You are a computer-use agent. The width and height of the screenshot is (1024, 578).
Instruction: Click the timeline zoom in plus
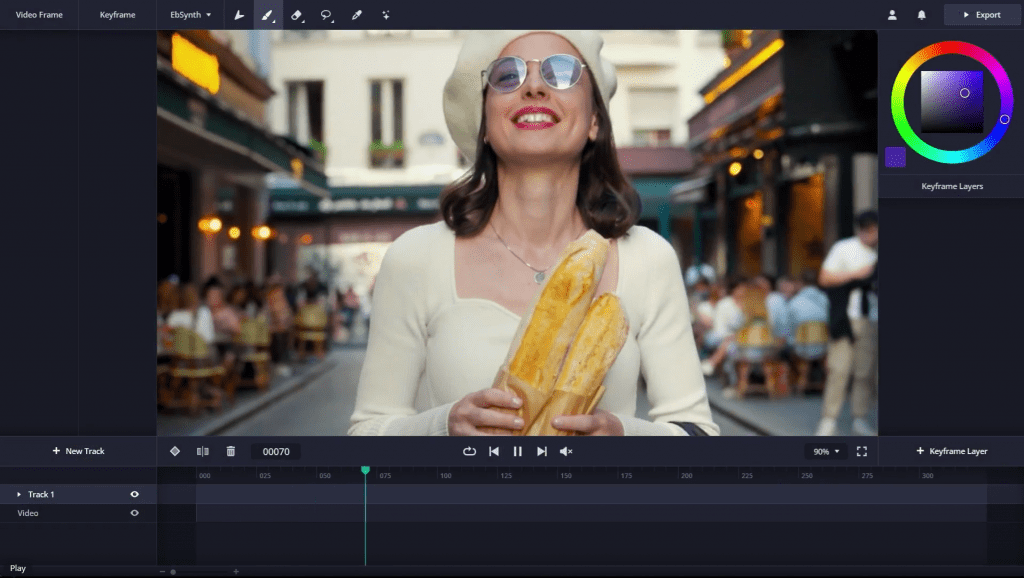coord(236,571)
